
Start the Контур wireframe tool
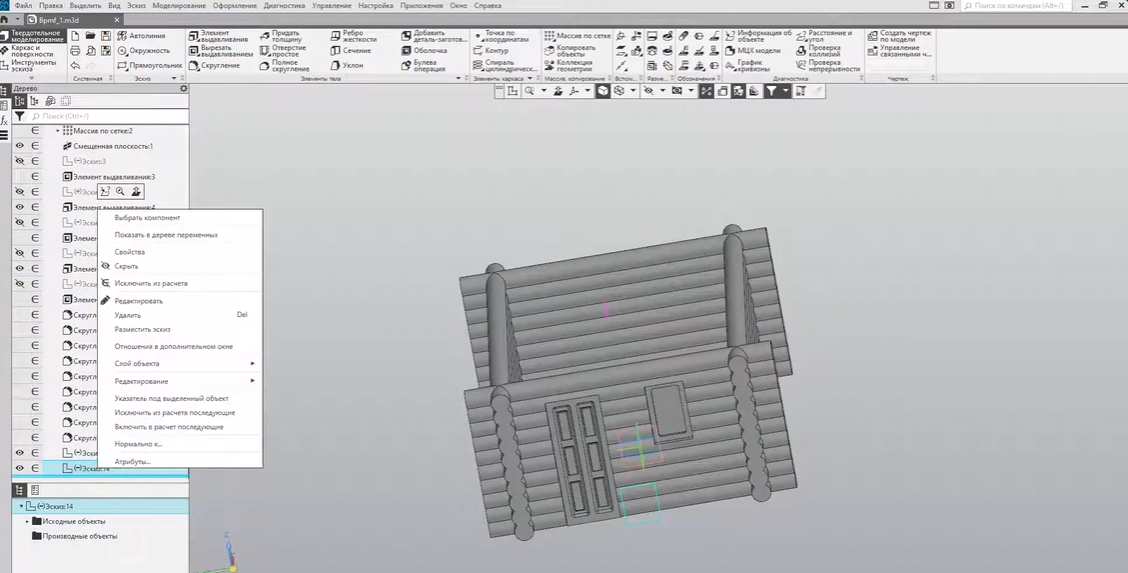pyautogui.click(x=491, y=50)
